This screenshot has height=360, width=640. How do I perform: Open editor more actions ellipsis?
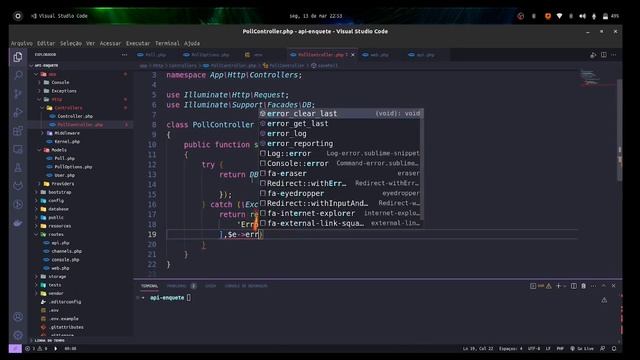[614, 55]
